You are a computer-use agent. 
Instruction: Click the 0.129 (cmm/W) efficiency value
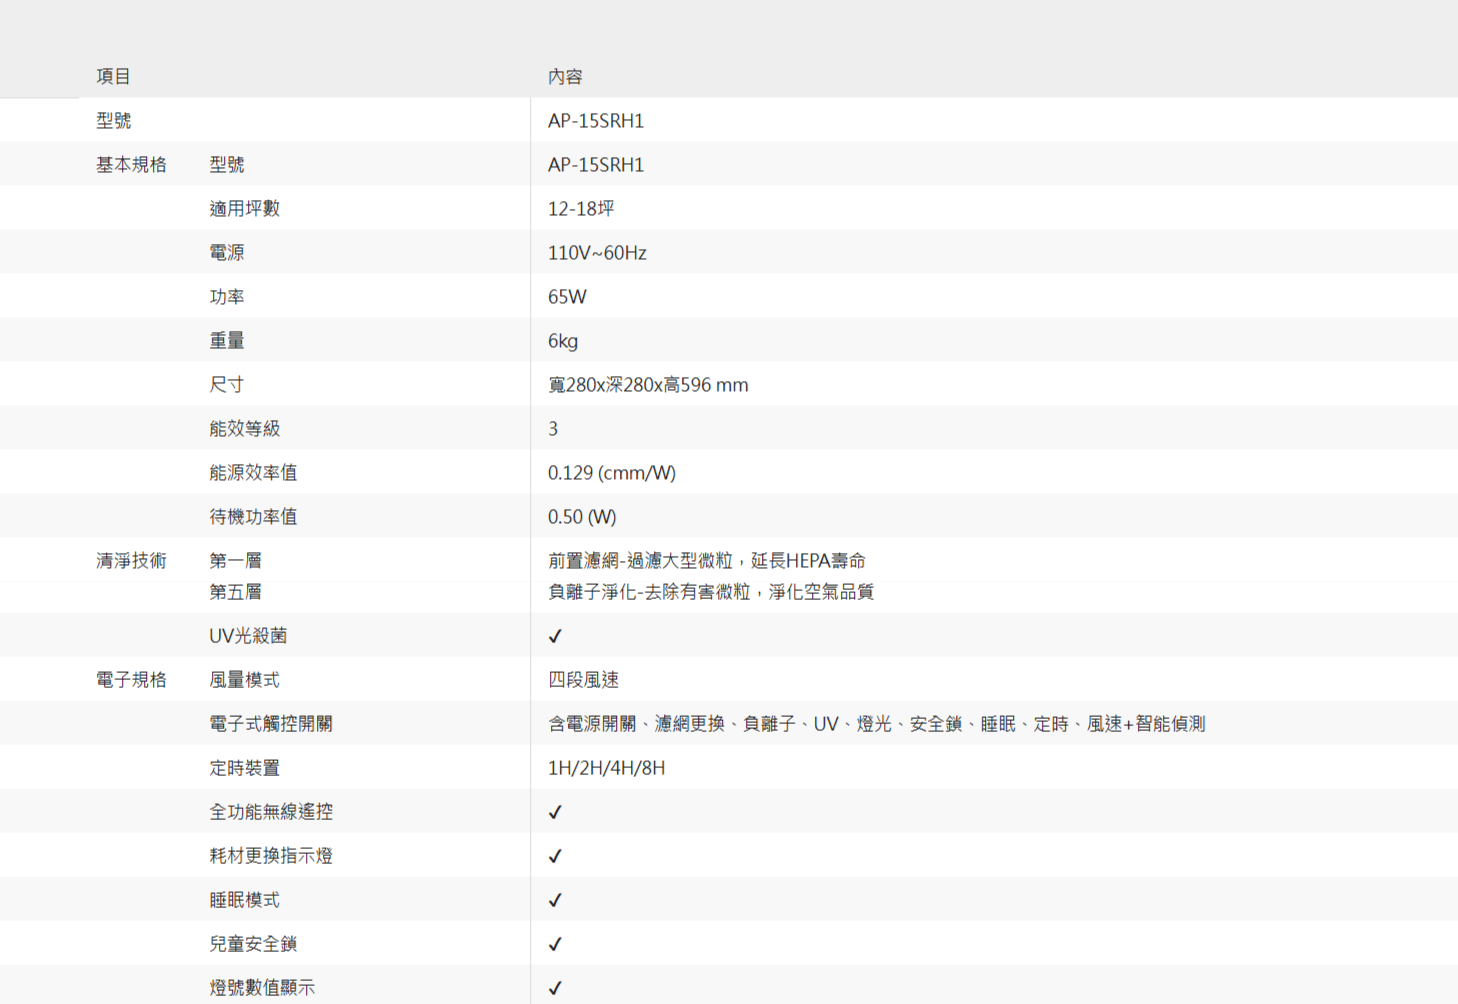tap(611, 473)
